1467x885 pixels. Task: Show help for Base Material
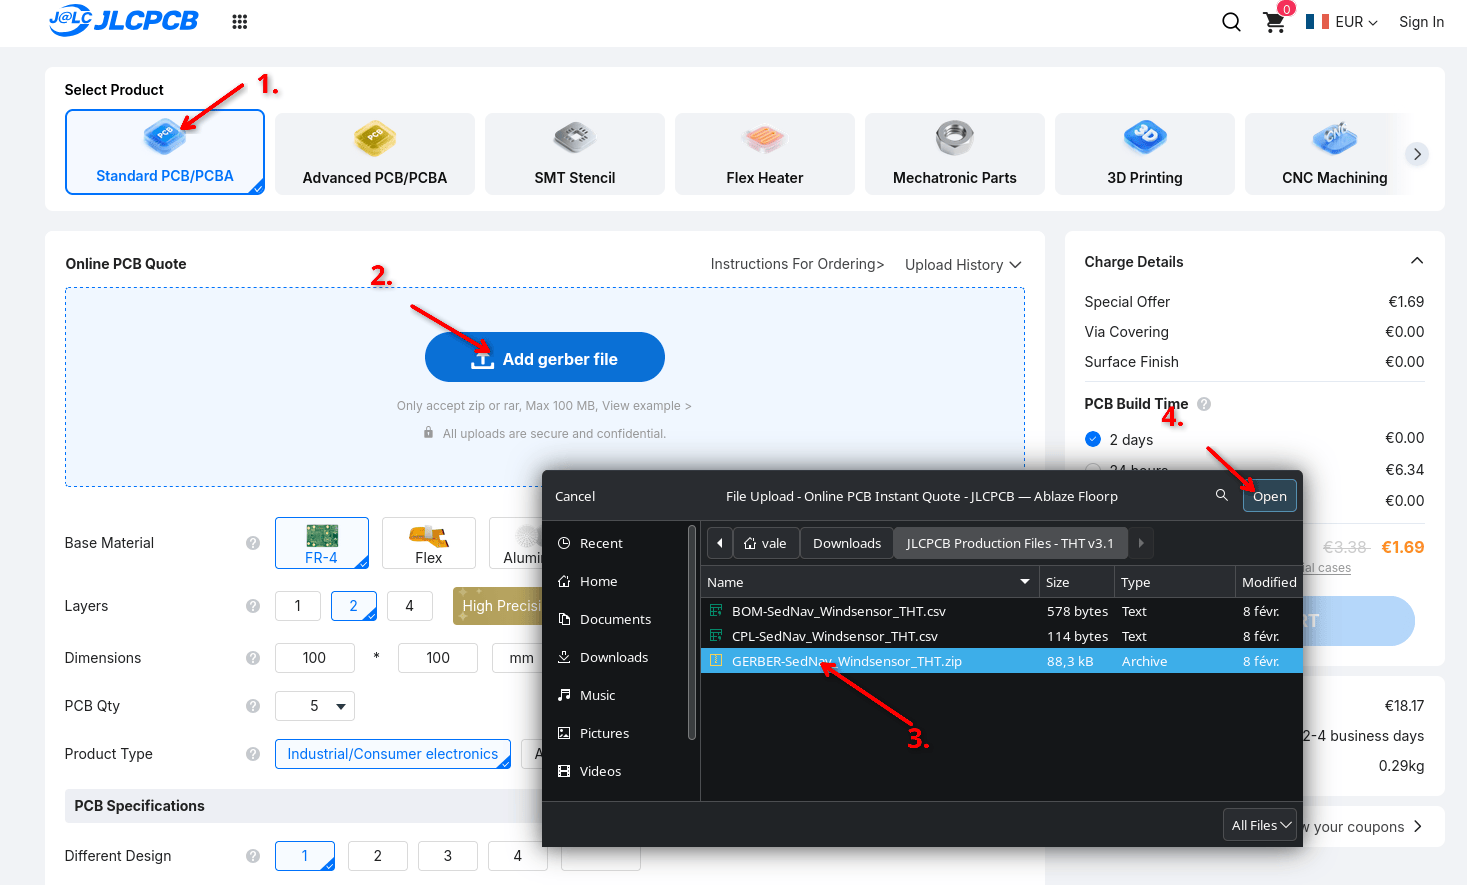pos(253,543)
